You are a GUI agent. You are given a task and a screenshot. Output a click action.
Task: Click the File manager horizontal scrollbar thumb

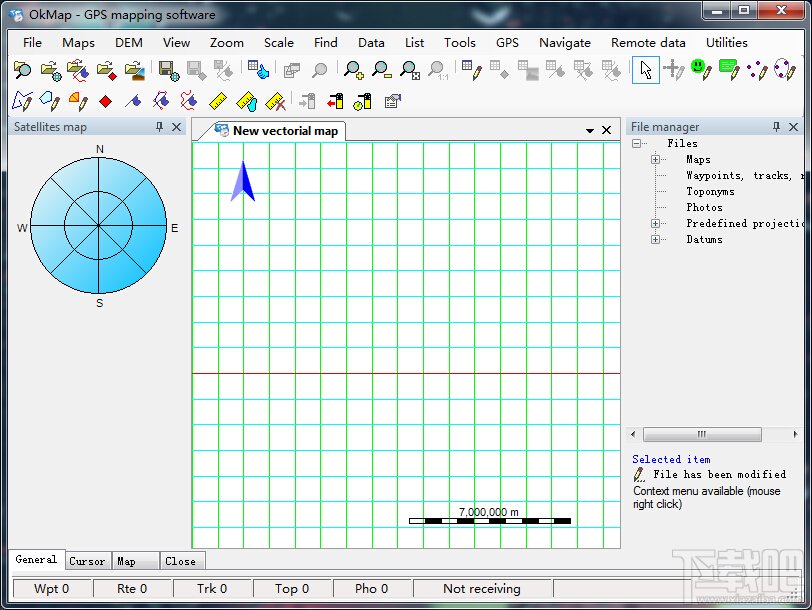[x=702, y=435]
